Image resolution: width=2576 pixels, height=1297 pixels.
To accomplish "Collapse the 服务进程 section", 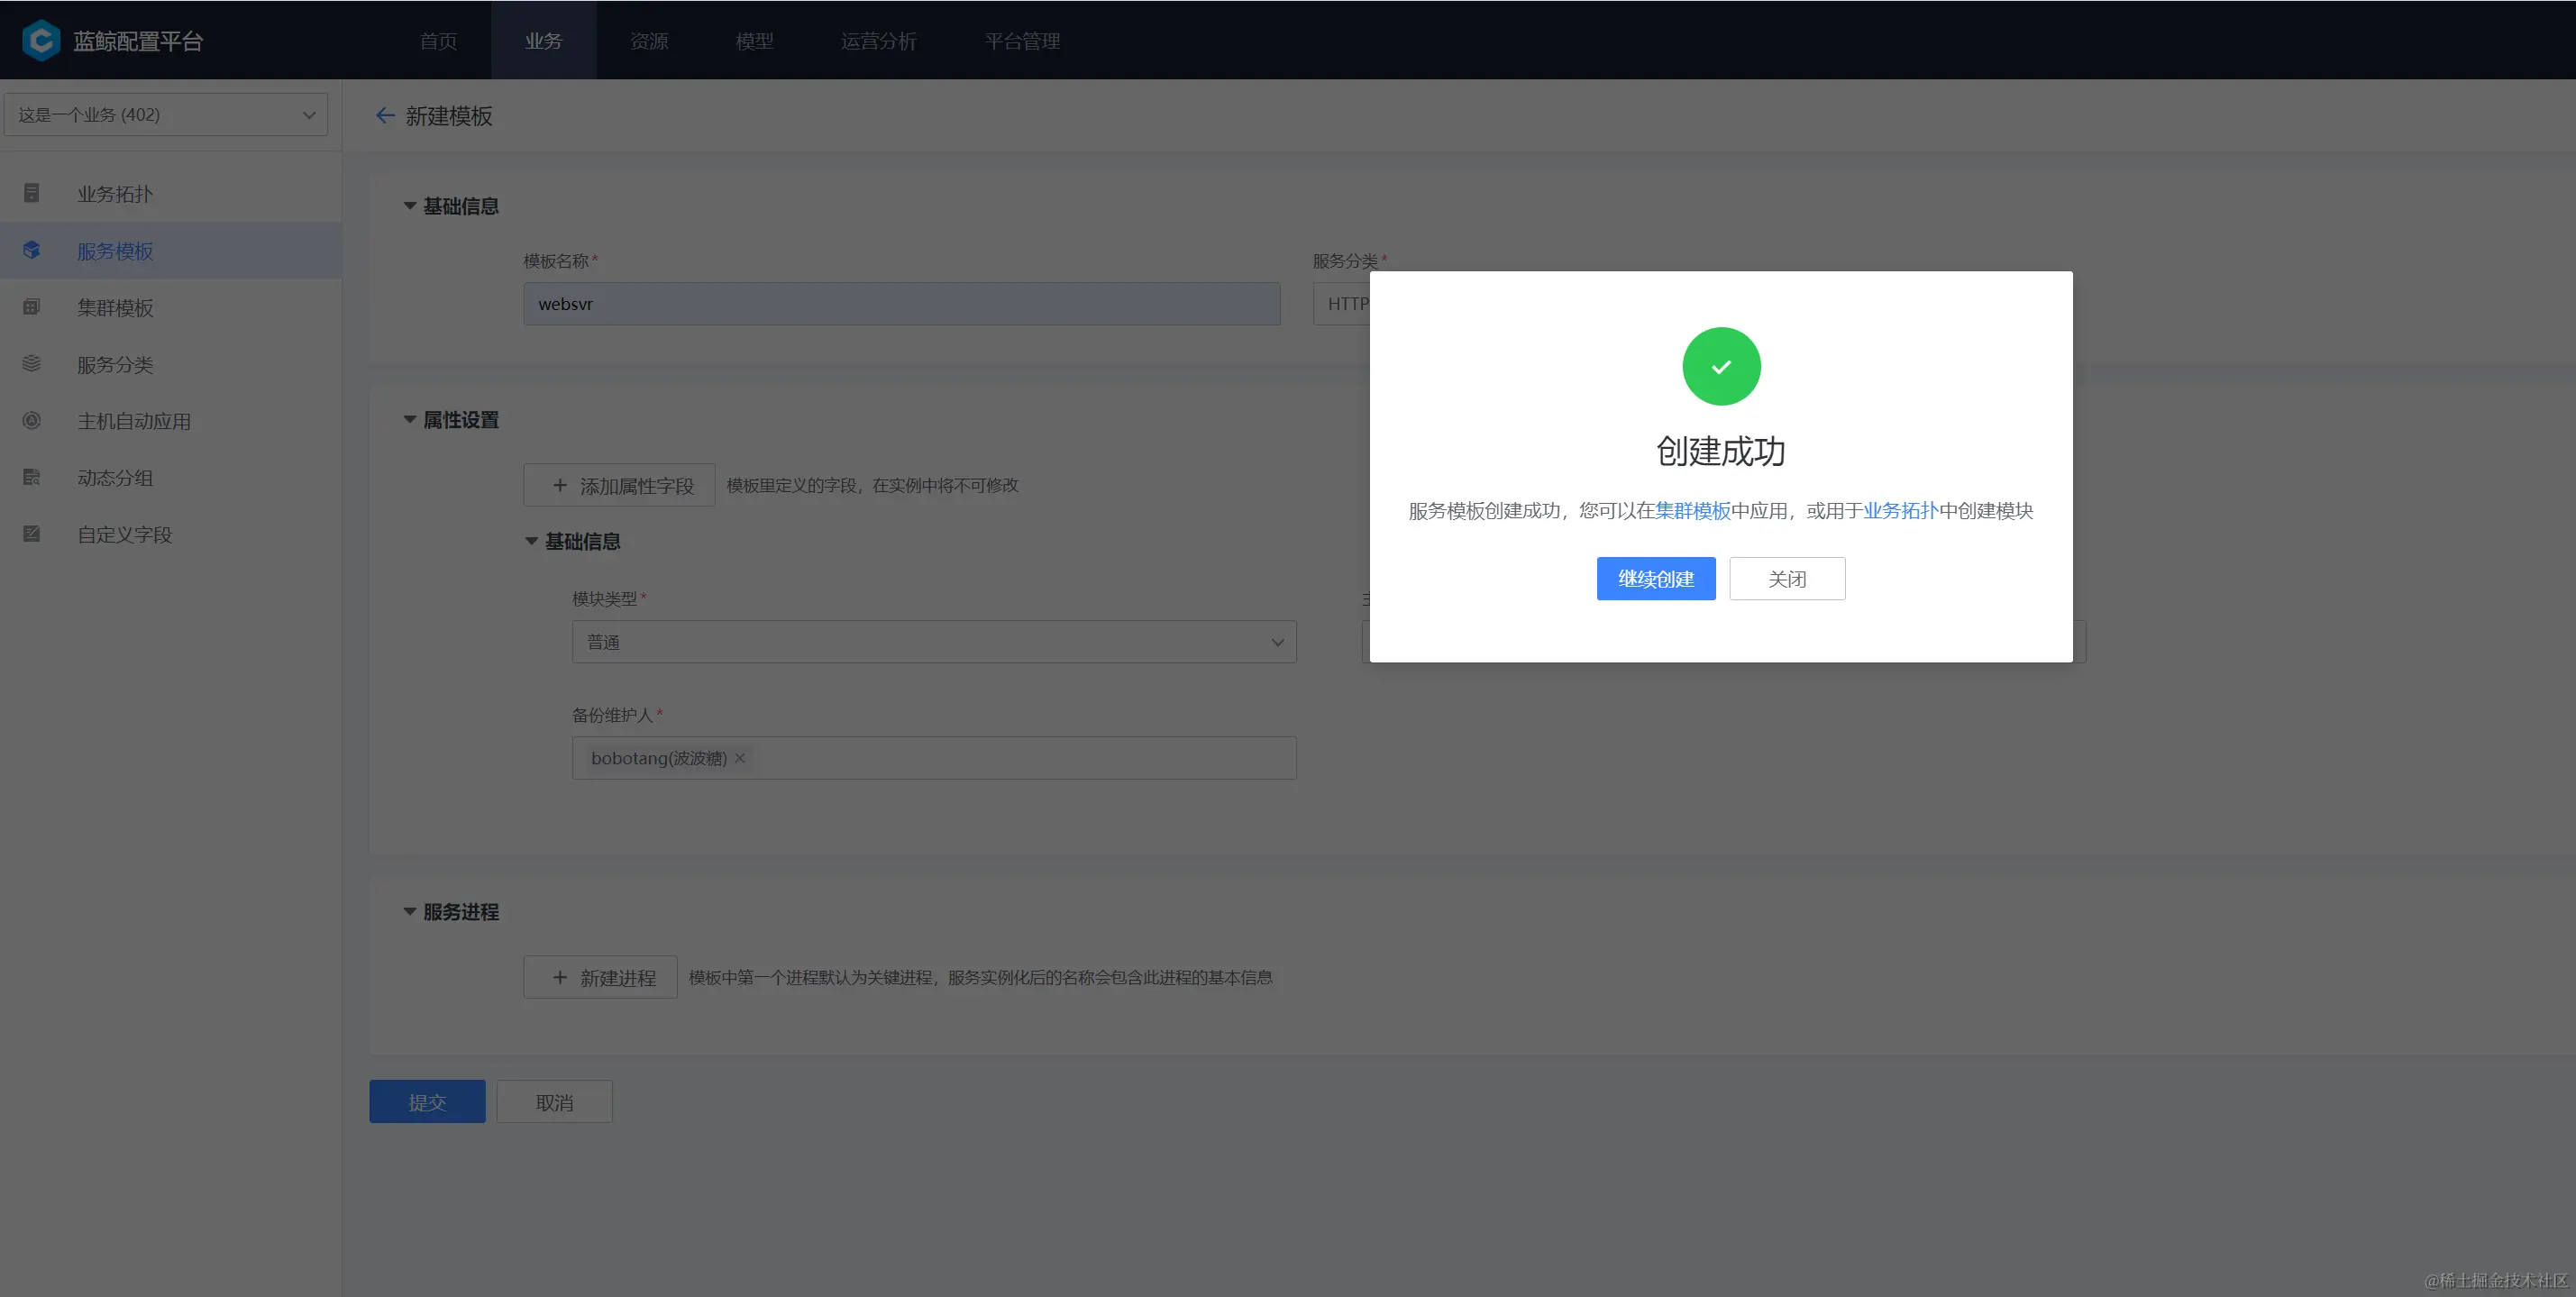I will [410, 912].
